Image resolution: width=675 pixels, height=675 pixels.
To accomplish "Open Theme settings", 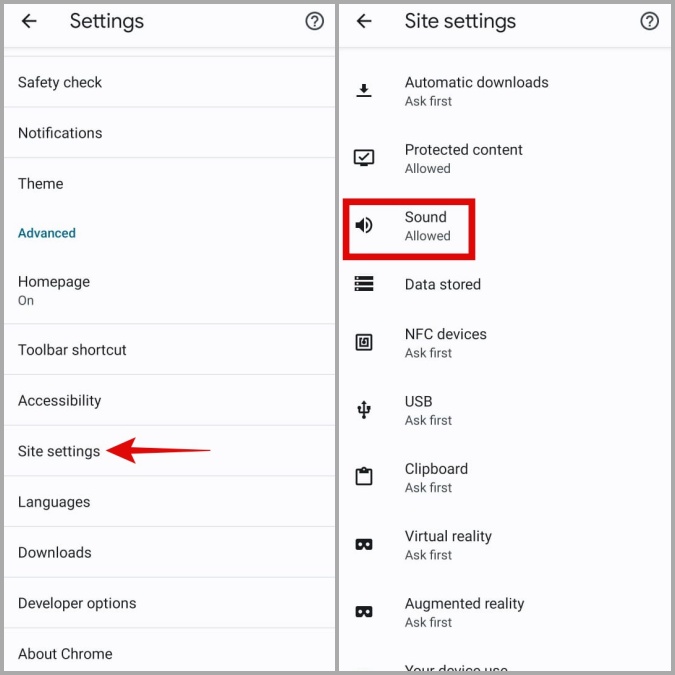I will pos(169,183).
